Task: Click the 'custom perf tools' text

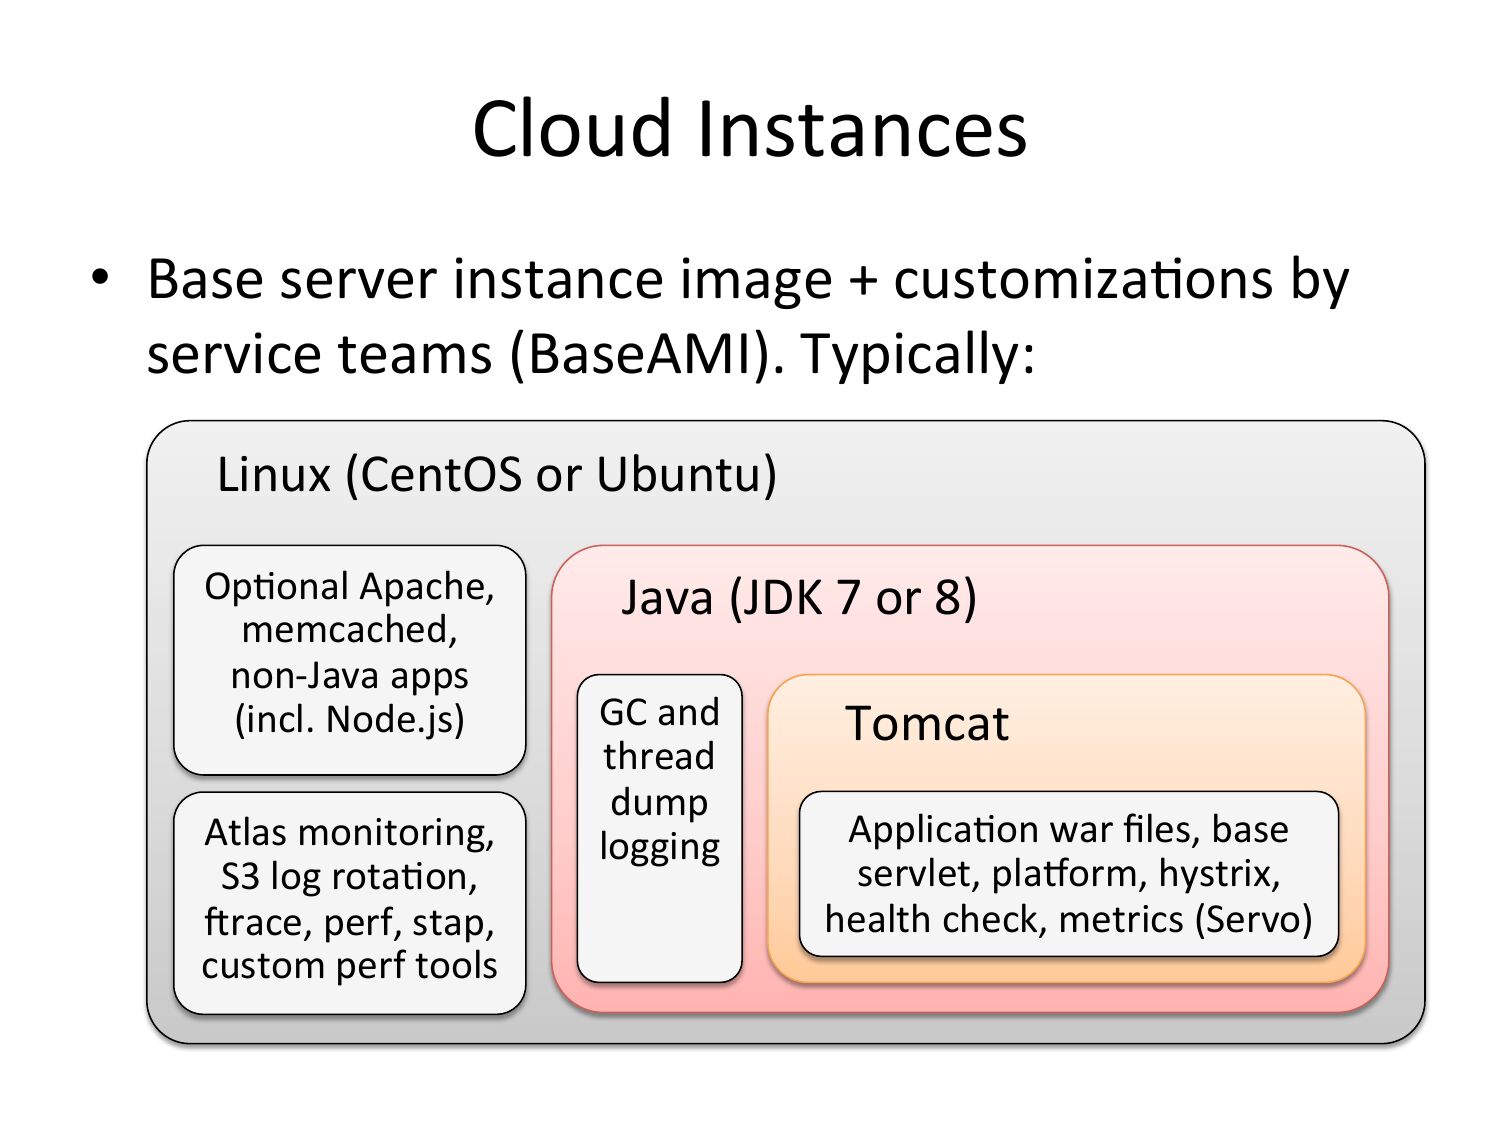Action: coord(349,966)
